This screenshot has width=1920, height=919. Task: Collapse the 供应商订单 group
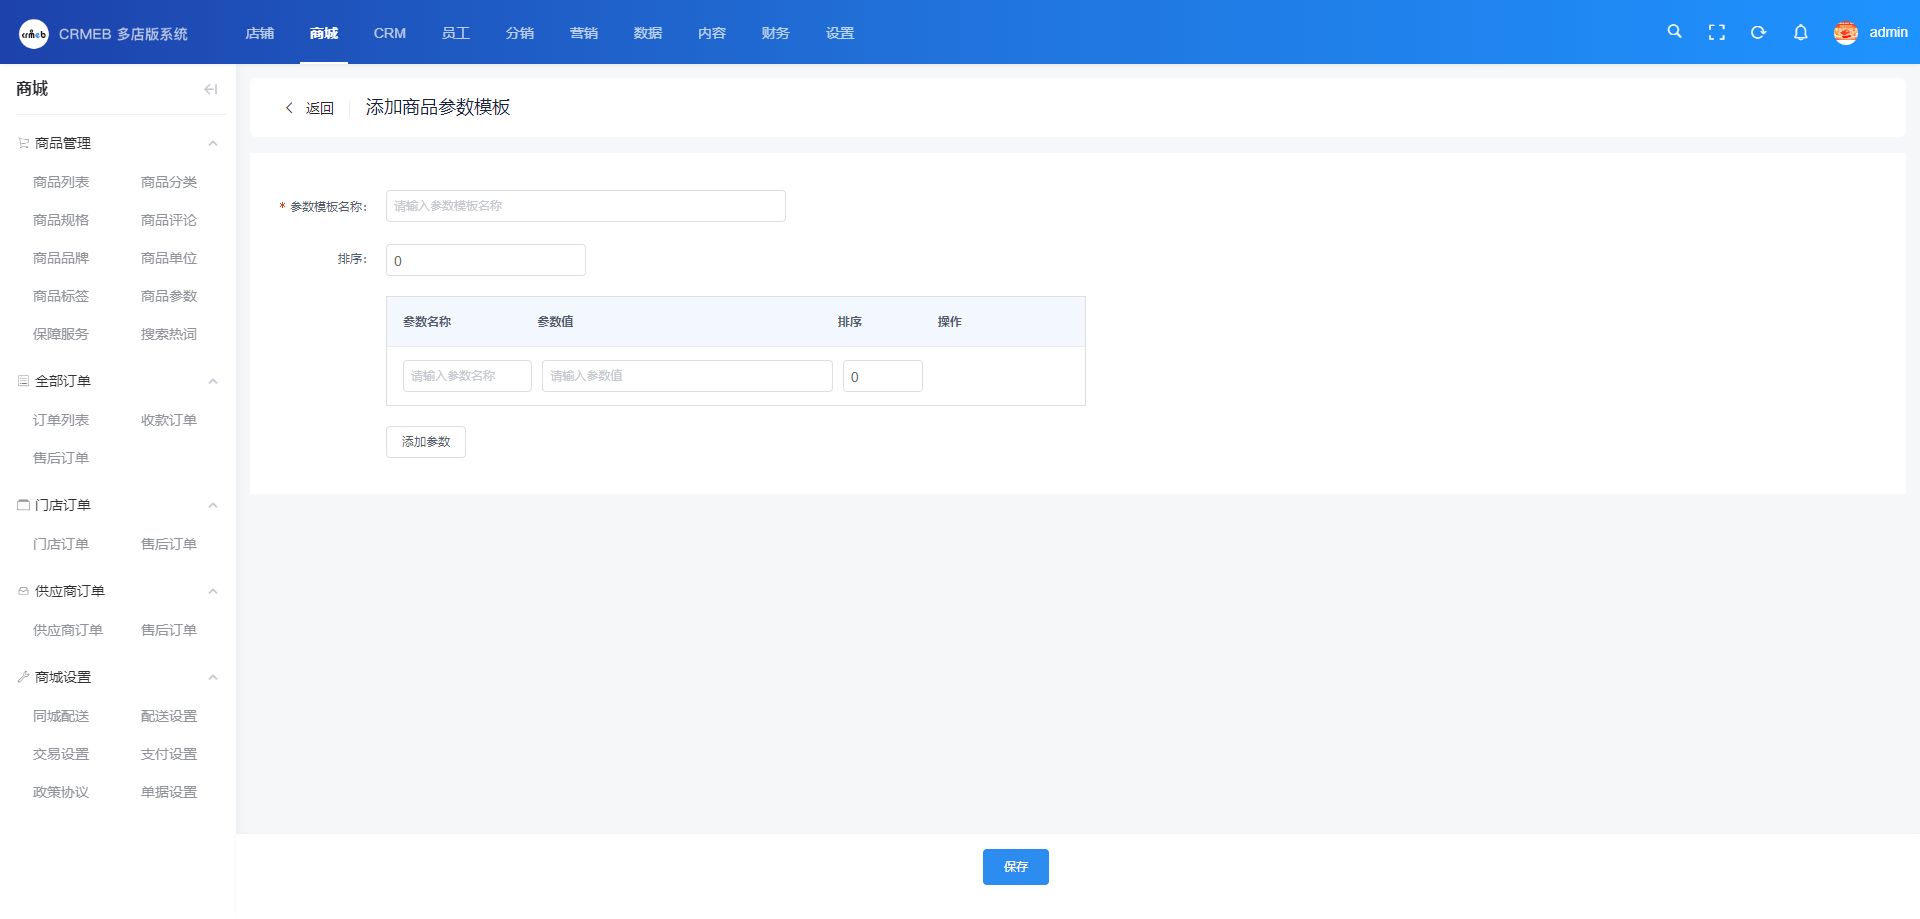coord(213,591)
